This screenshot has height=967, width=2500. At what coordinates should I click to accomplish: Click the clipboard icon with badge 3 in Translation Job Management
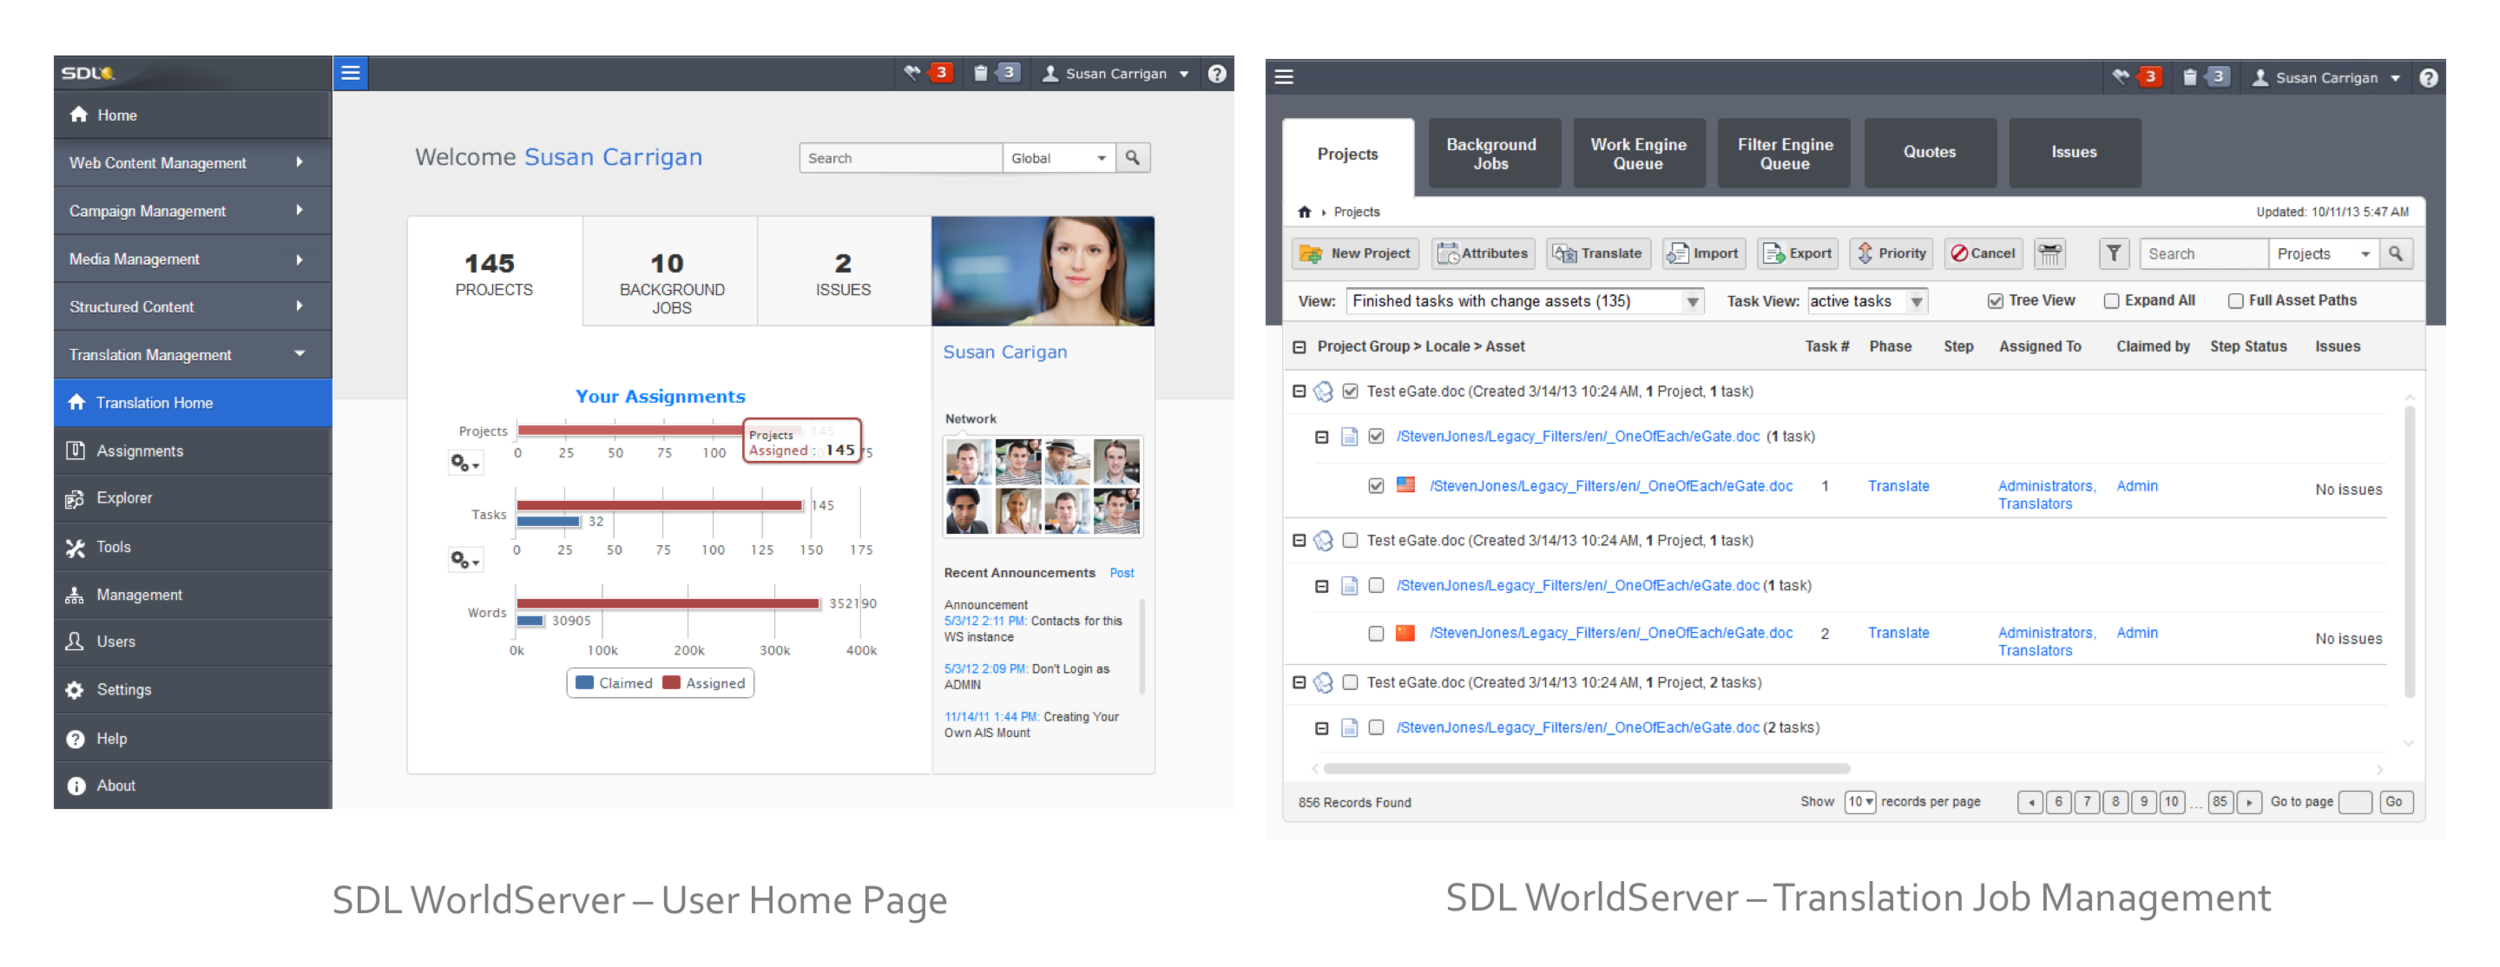pyautogui.click(x=2205, y=77)
